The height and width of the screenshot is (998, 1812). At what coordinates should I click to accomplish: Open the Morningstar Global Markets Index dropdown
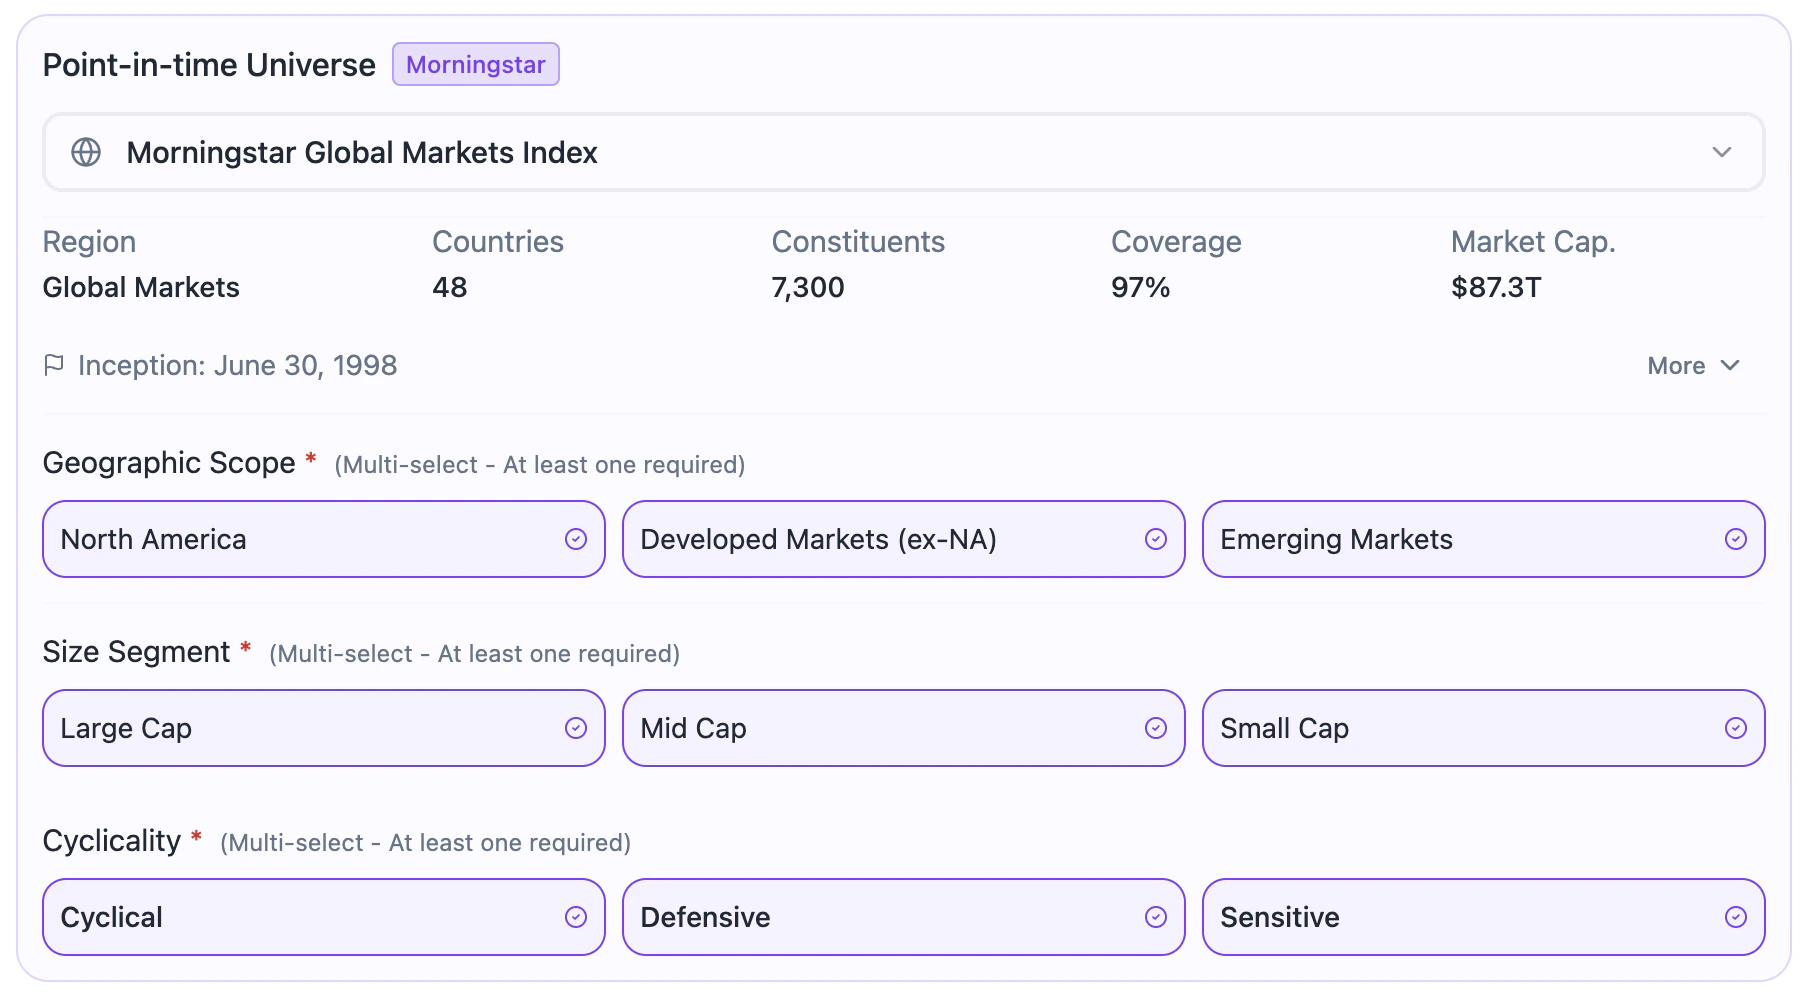(x=904, y=152)
